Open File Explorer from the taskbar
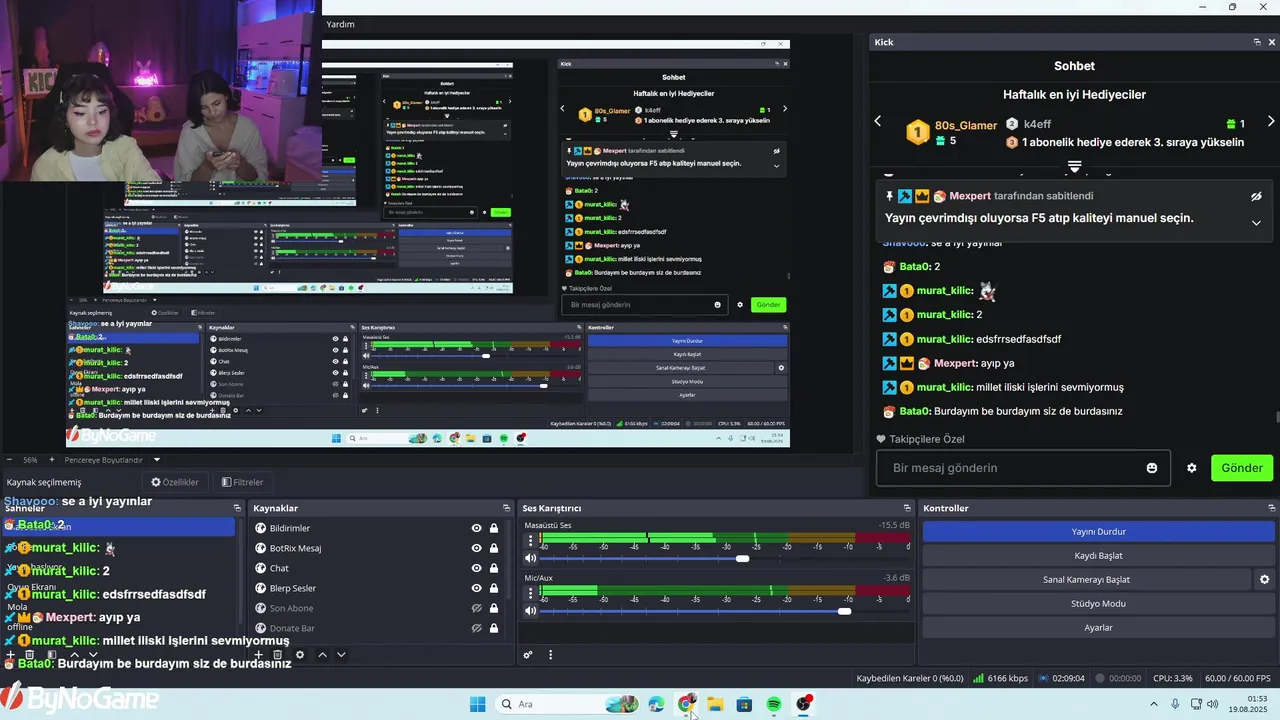 (715, 704)
